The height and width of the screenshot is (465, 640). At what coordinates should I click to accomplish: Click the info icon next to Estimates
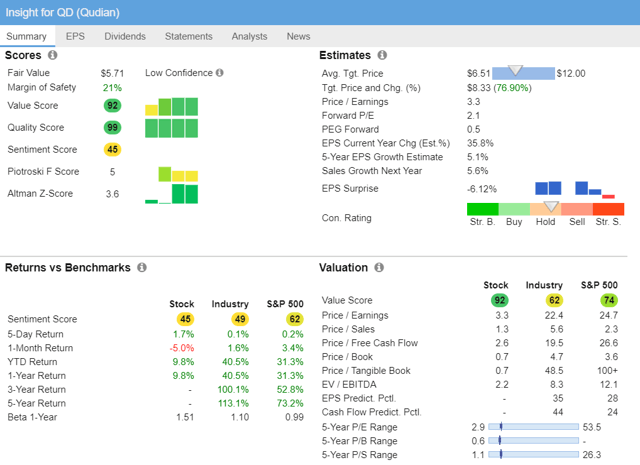382,55
